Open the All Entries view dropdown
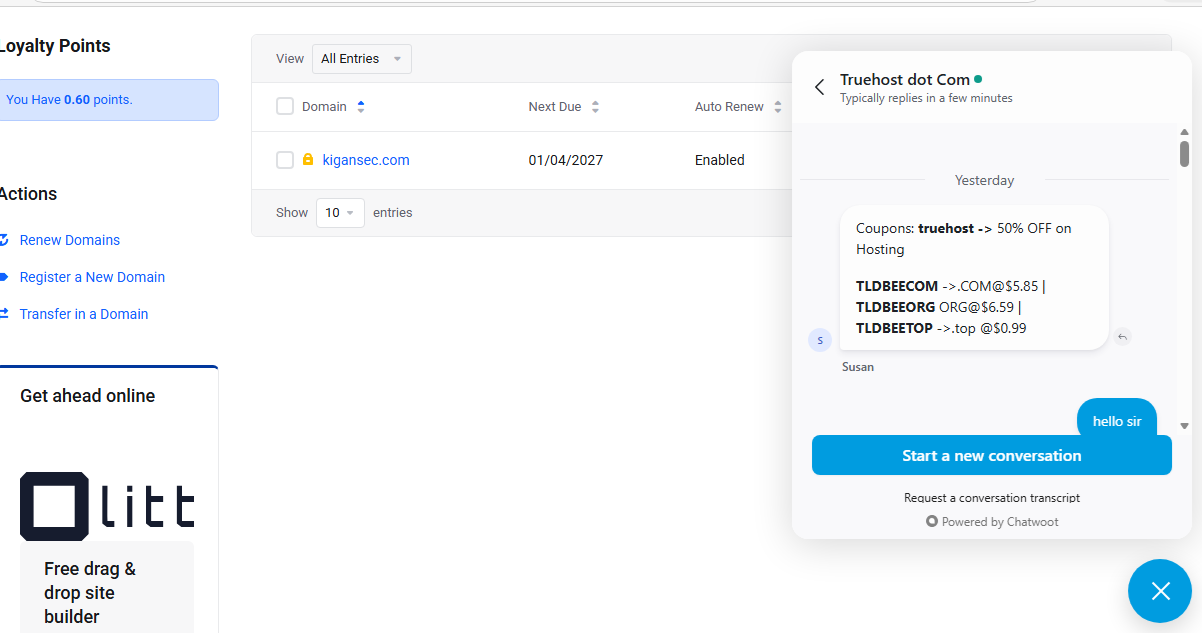The height and width of the screenshot is (633, 1202). click(362, 59)
